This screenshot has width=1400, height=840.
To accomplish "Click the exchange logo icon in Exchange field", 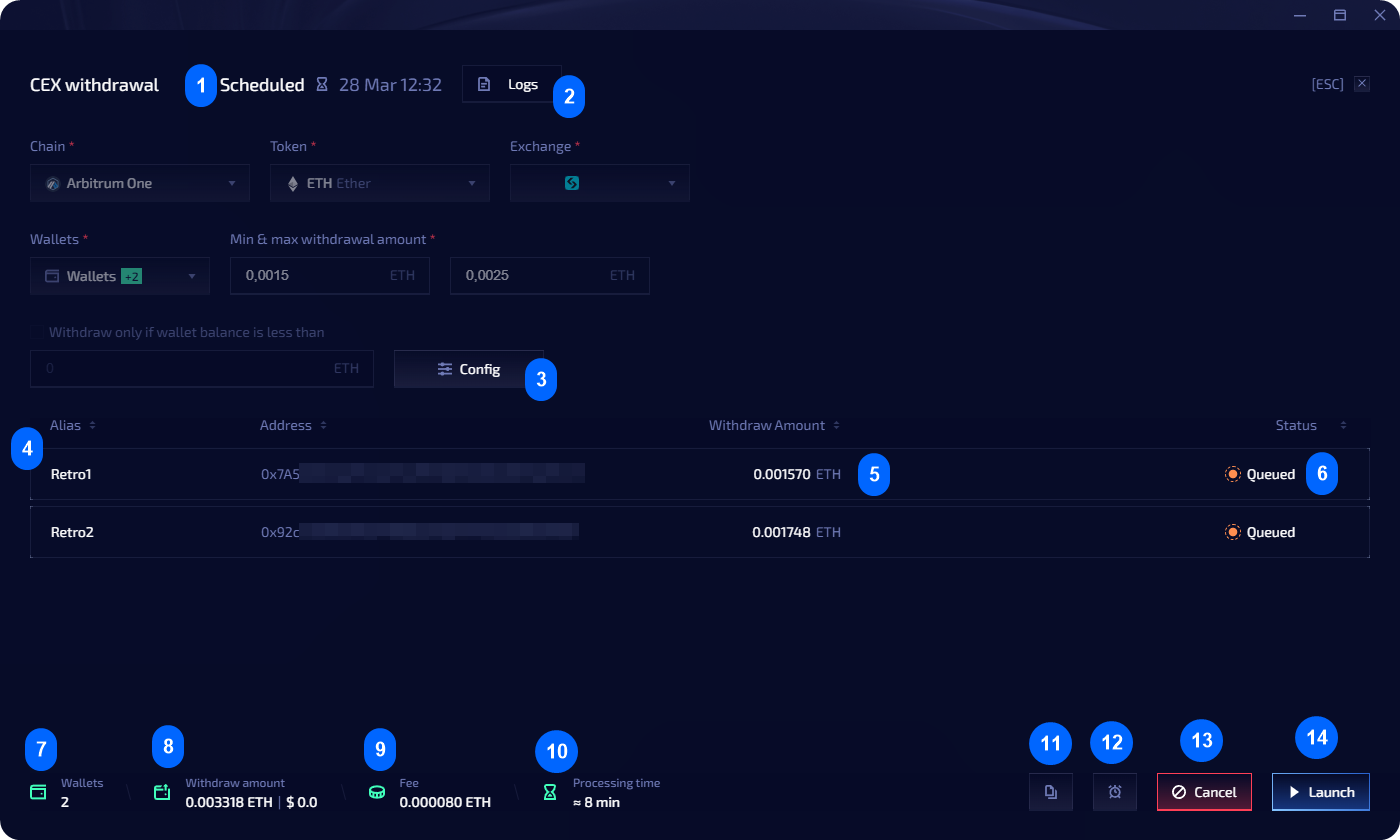I will pos(572,184).
